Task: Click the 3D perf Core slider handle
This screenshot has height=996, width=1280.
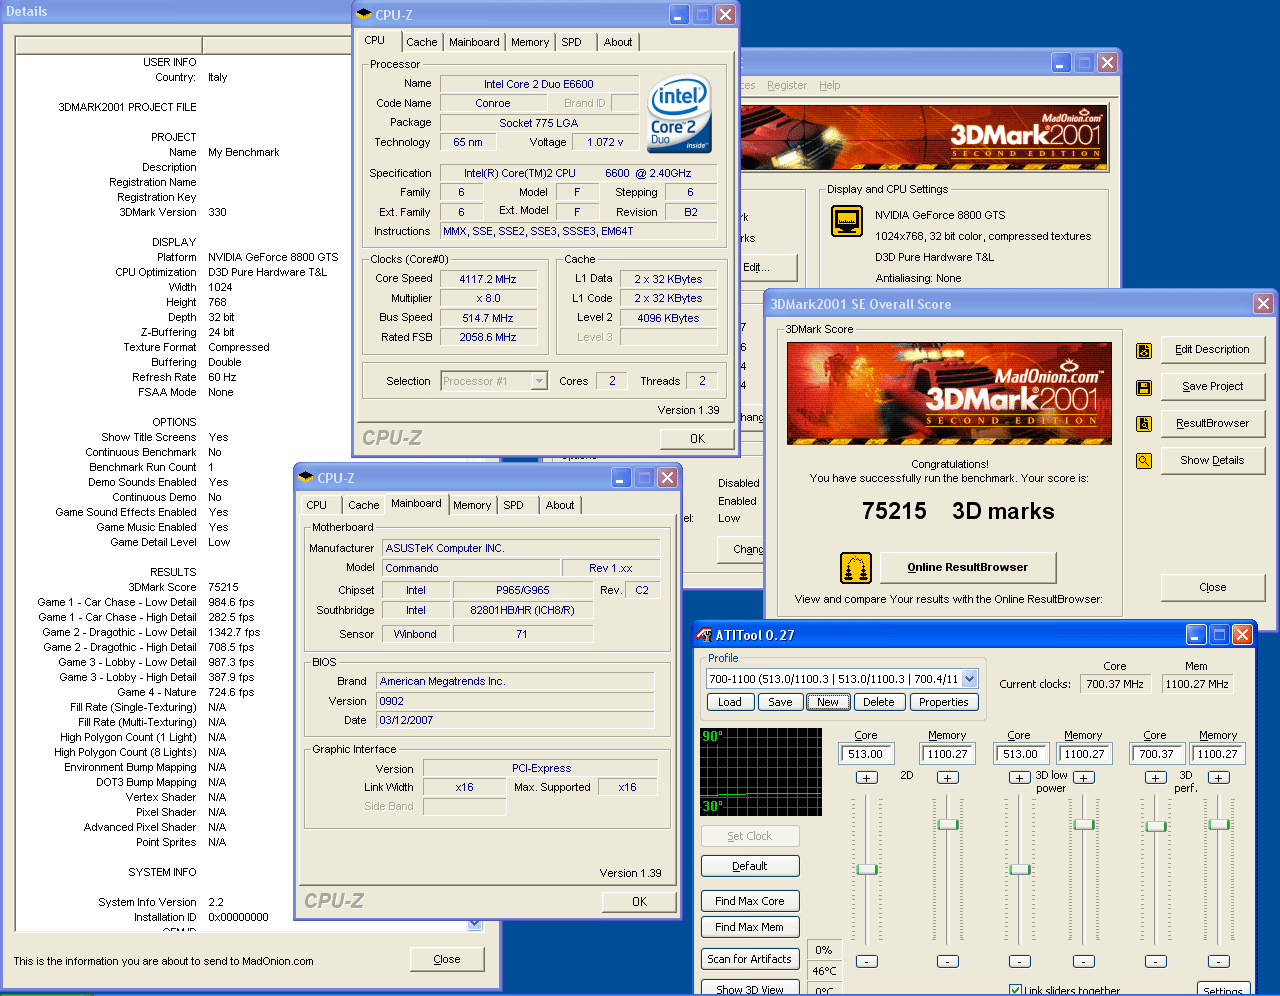Action: point(1156,827)
